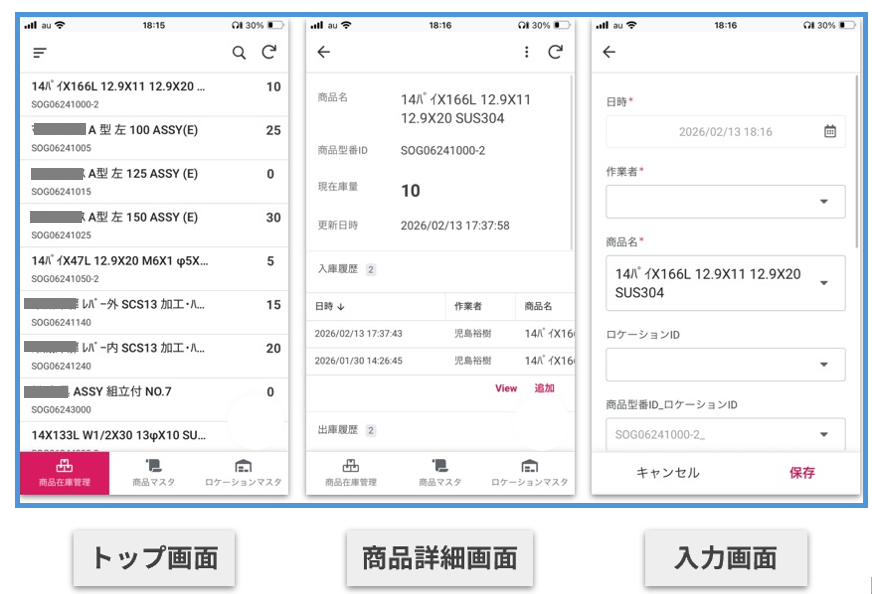
Task: Switch to ロケーションマスタ tab on top screen
Action: click(x=242, y=473)
